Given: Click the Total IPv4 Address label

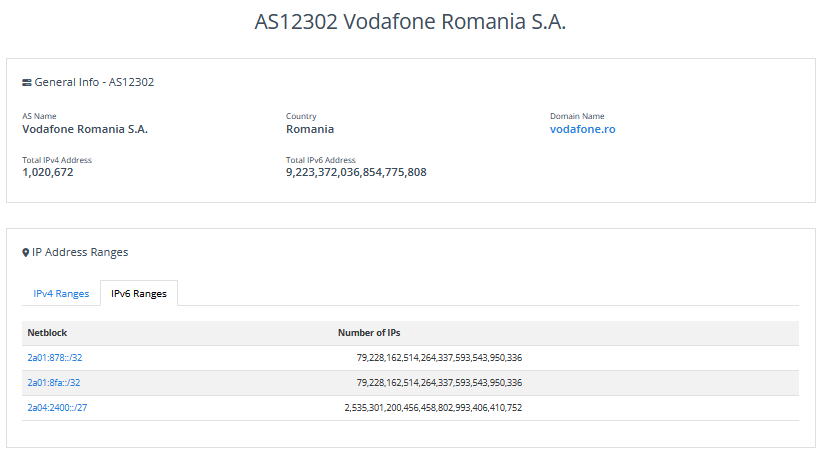Looking at the screenshot, I should click(x=57, y=160).
